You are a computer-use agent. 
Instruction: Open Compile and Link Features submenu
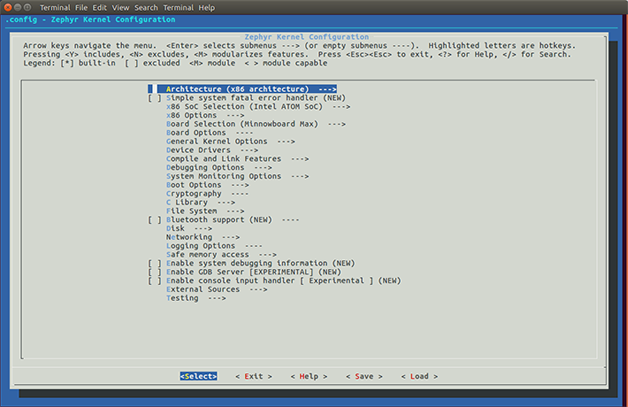238,159
